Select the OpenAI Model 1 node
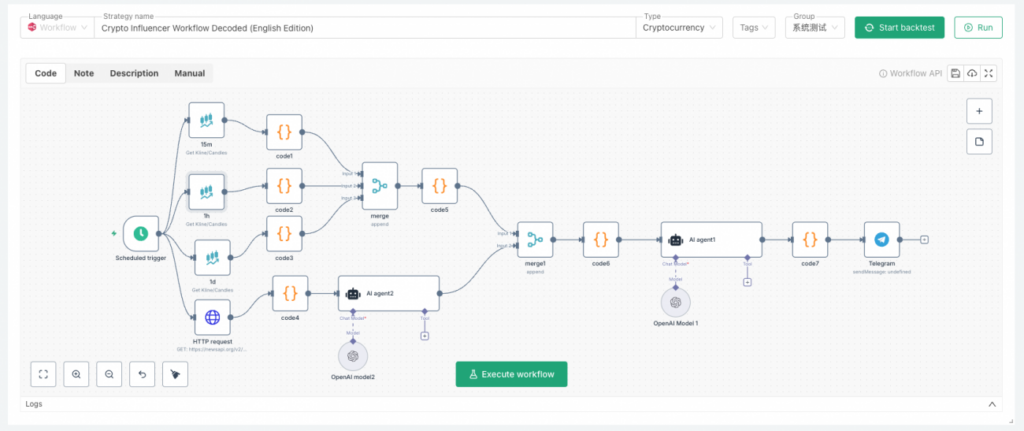This screenshot has width=1024, height=431. (x=676, y=301)
